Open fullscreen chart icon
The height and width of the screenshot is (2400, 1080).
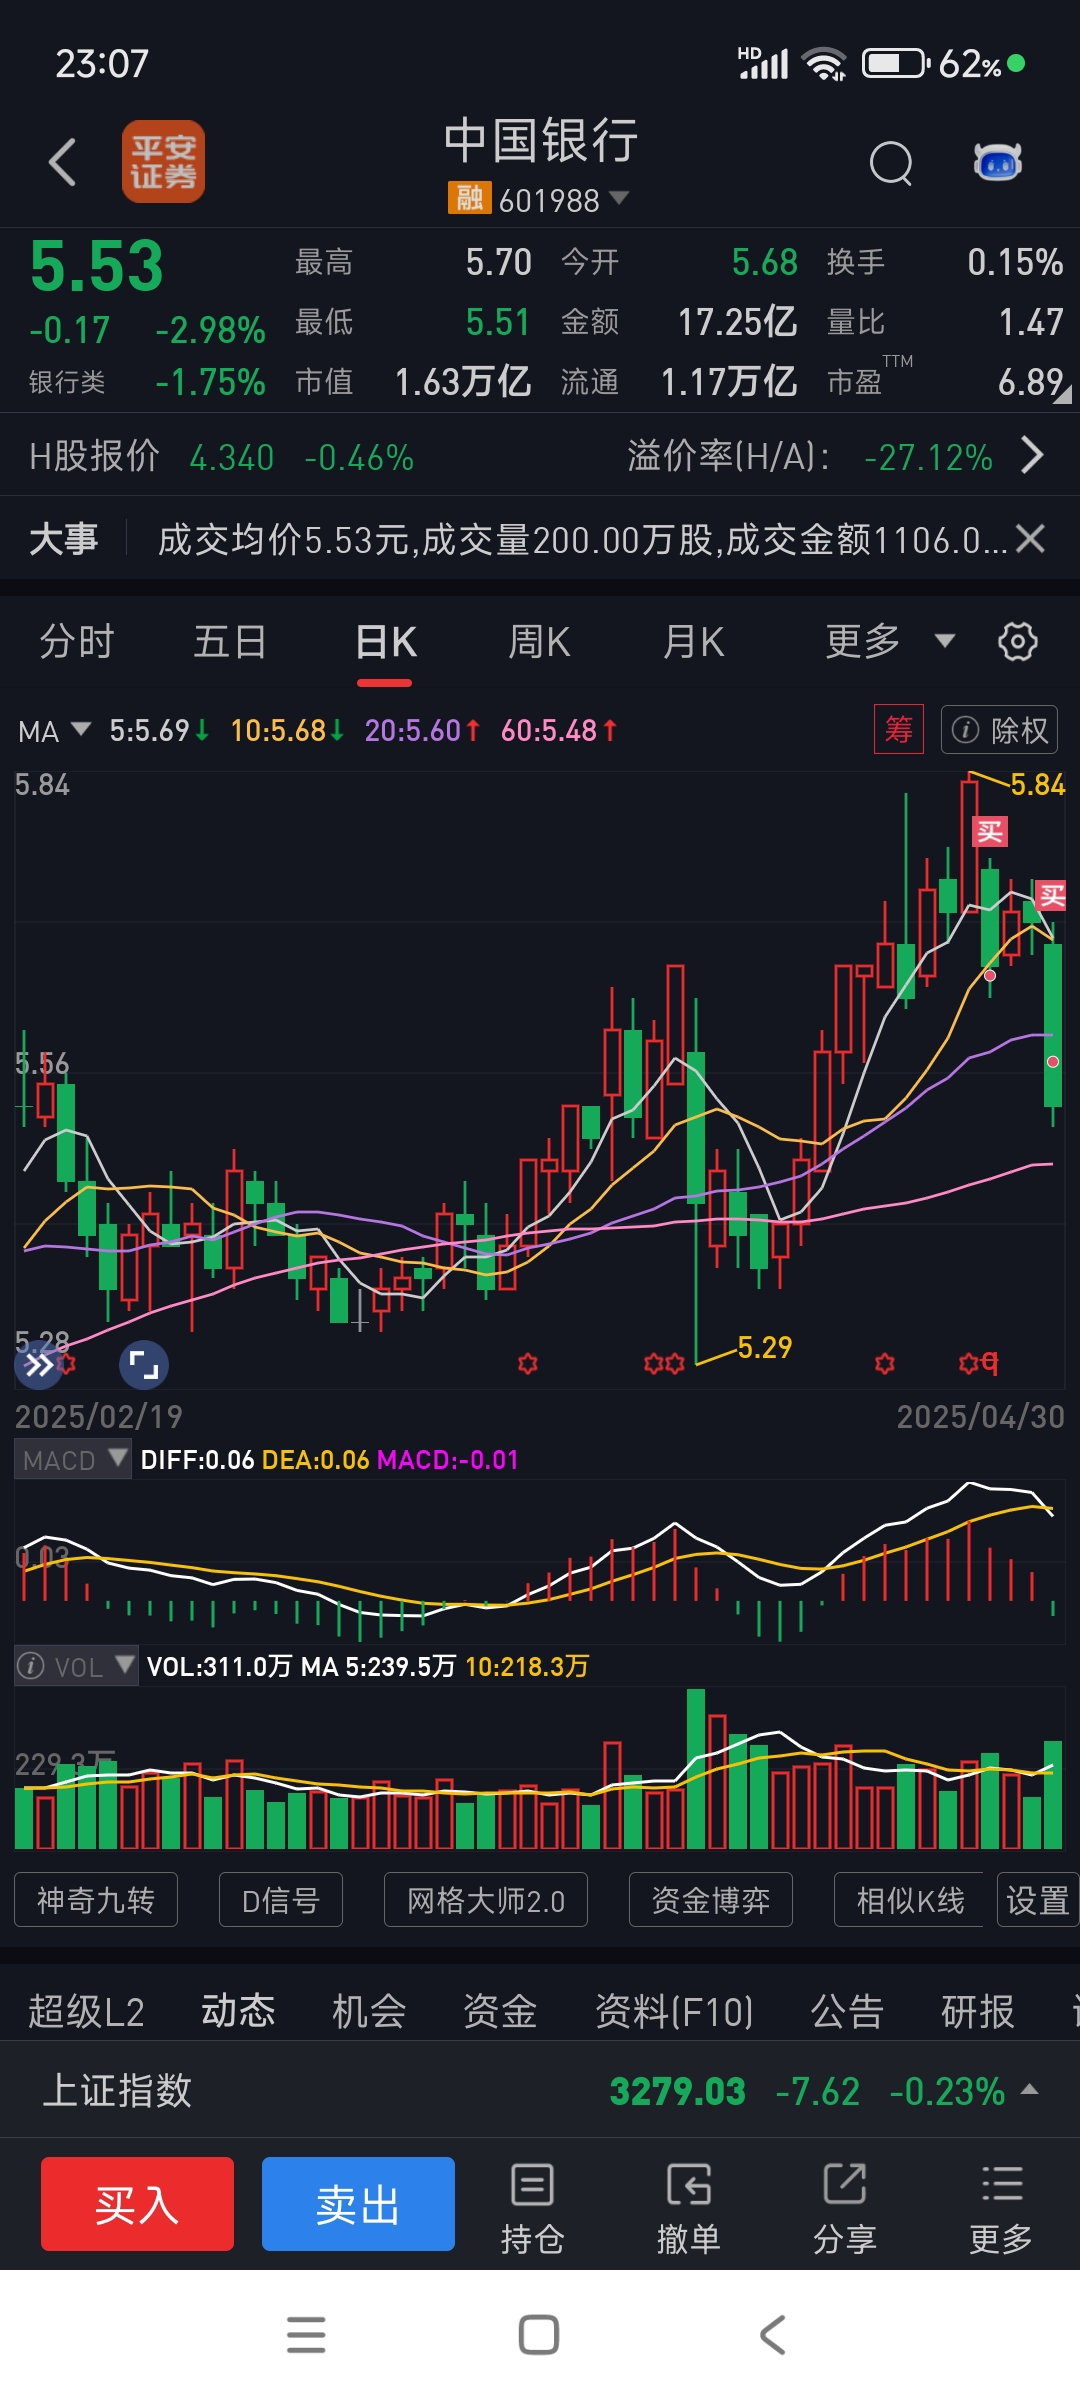(144, 1365)
